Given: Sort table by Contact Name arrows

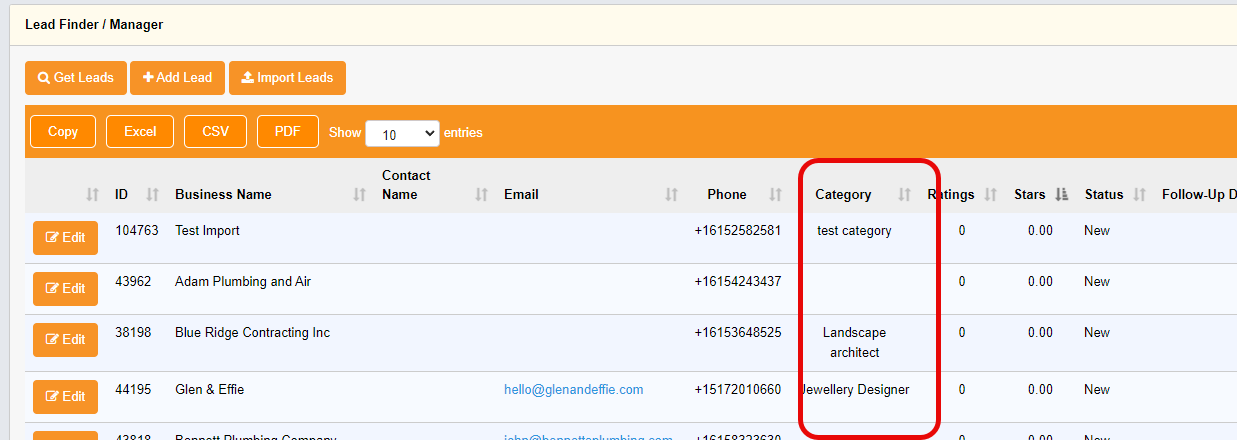Looking at the screenshot, I should pyautogui.click(x=482, y=195).
